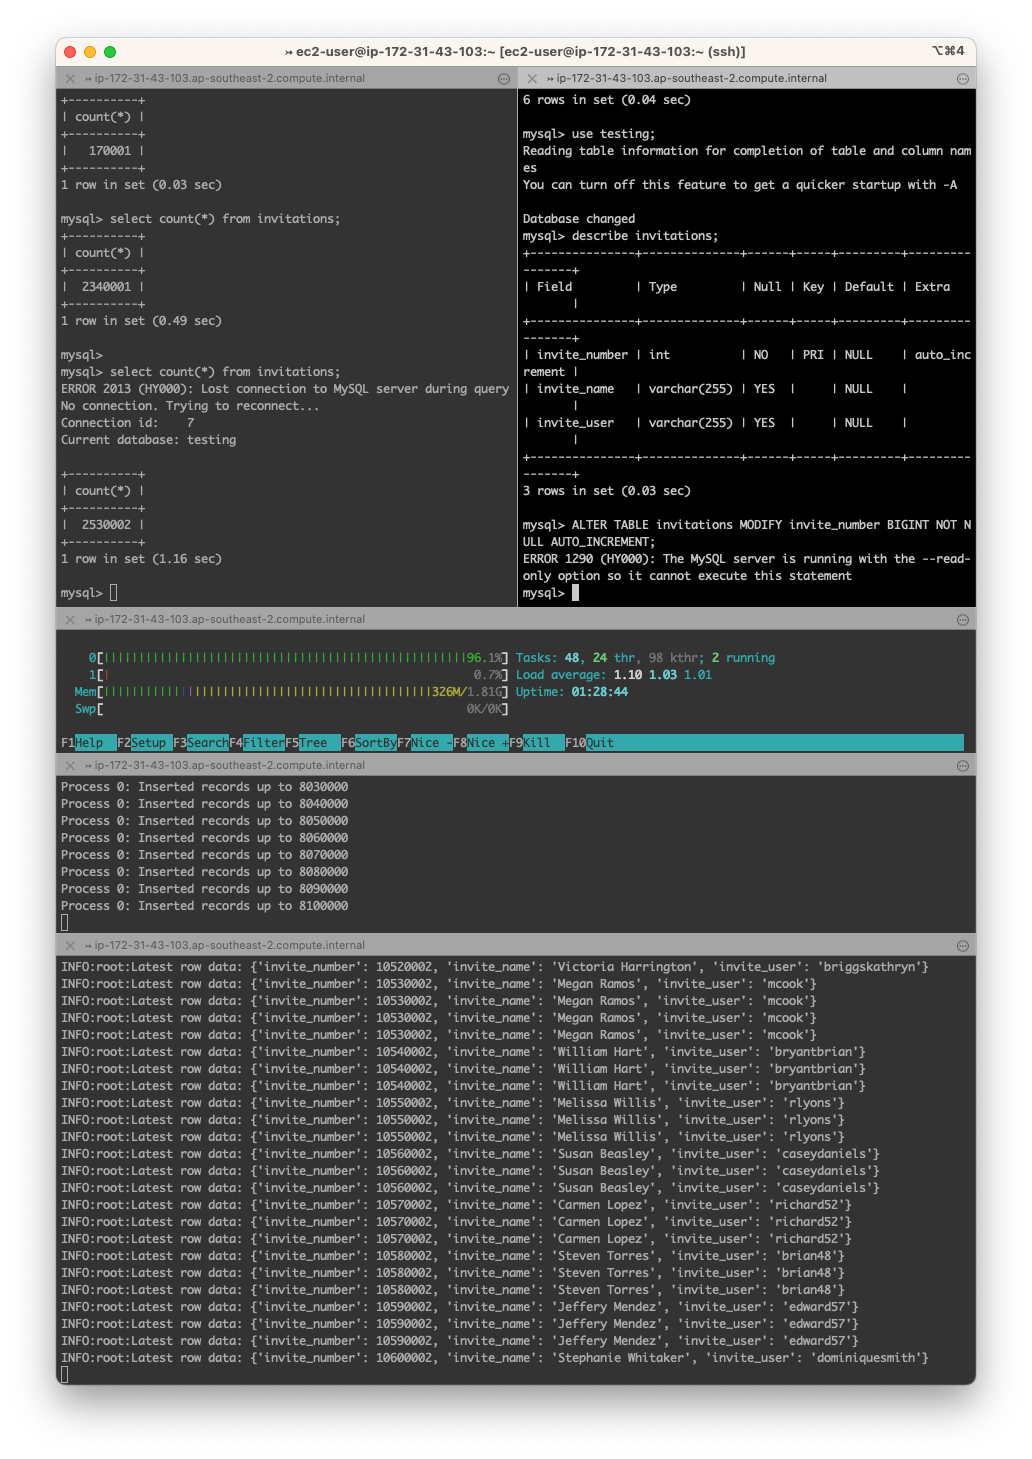Click the green zoom window light
The width and height of the screenshot is (1032, 1459).
click(110, 52)
